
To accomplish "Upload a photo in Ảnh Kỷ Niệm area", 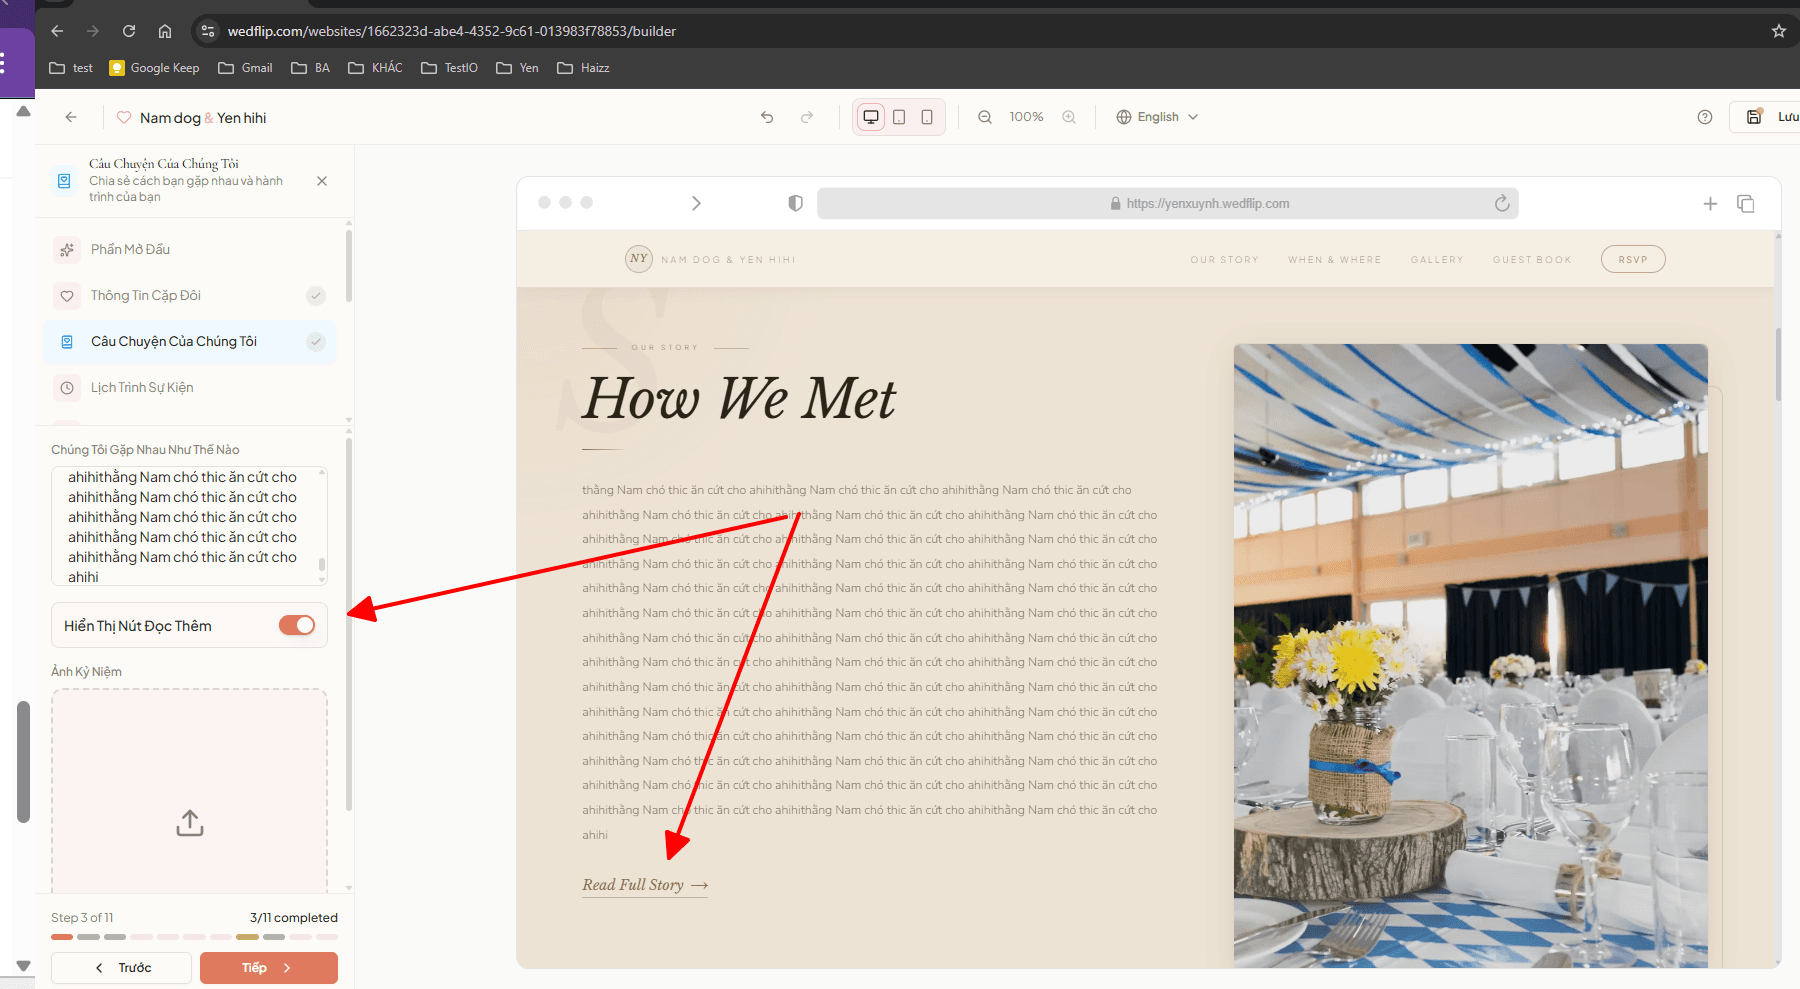I will 190,822.
